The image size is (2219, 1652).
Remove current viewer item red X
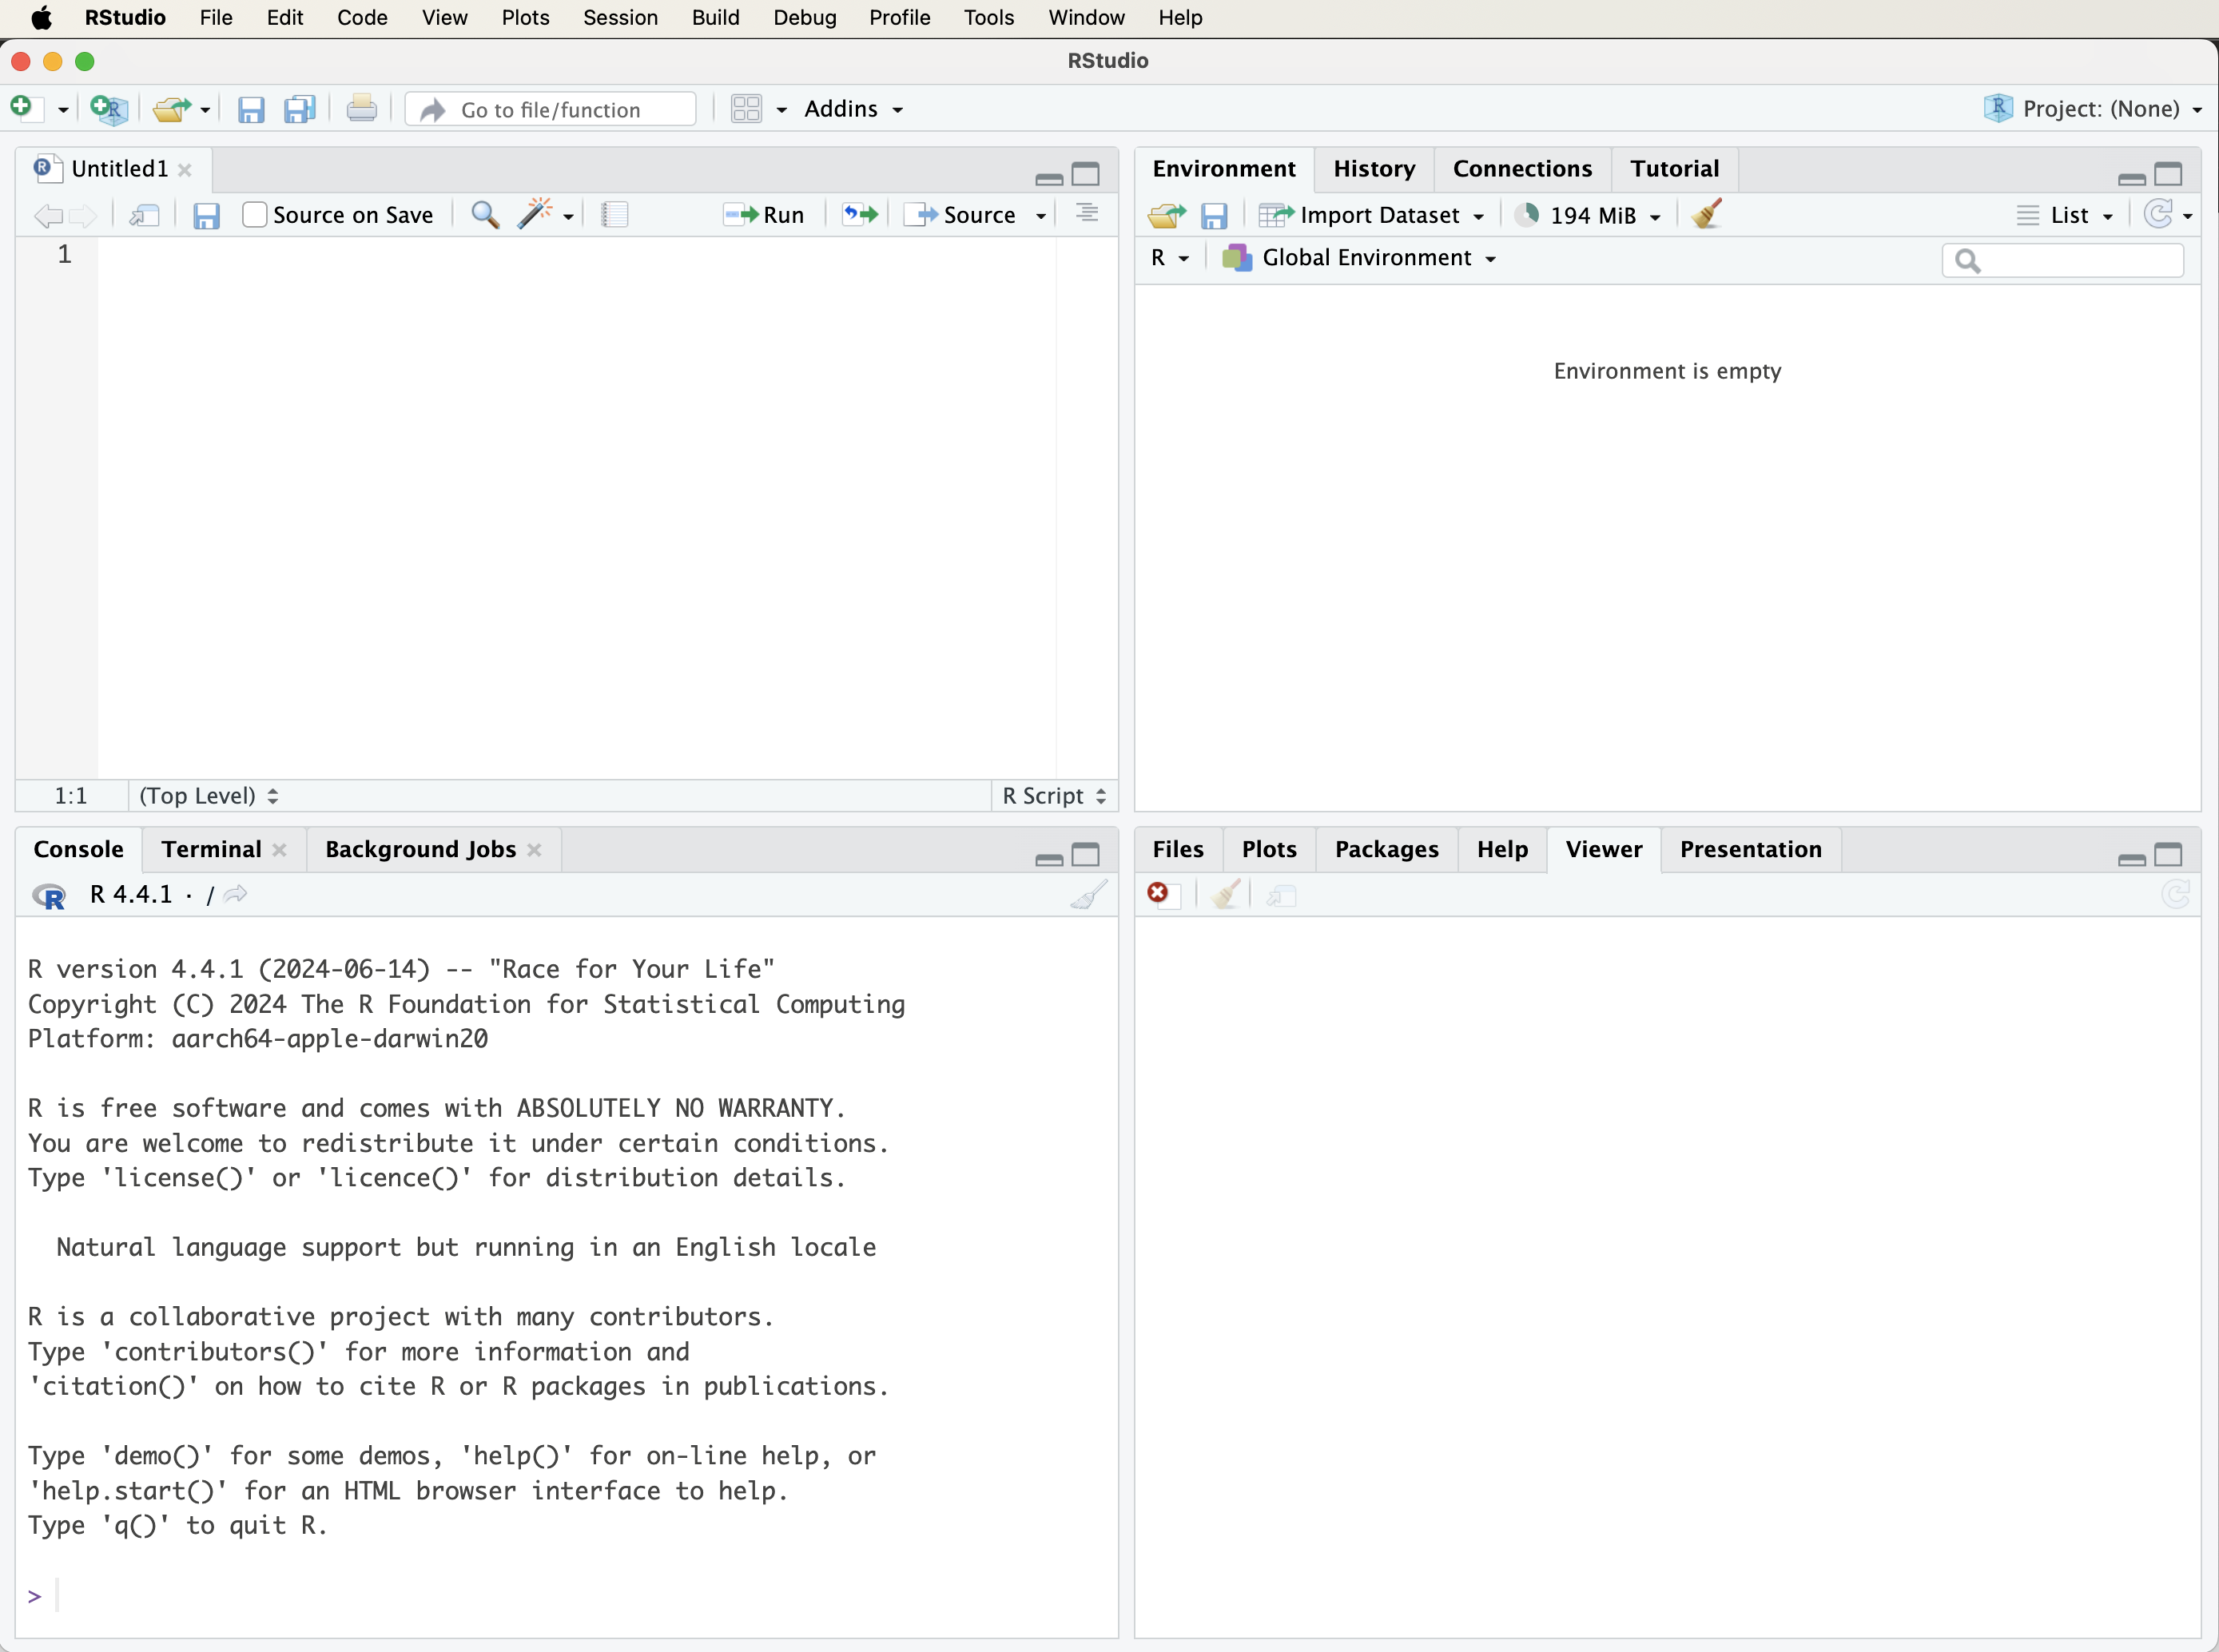(1158, 893)
